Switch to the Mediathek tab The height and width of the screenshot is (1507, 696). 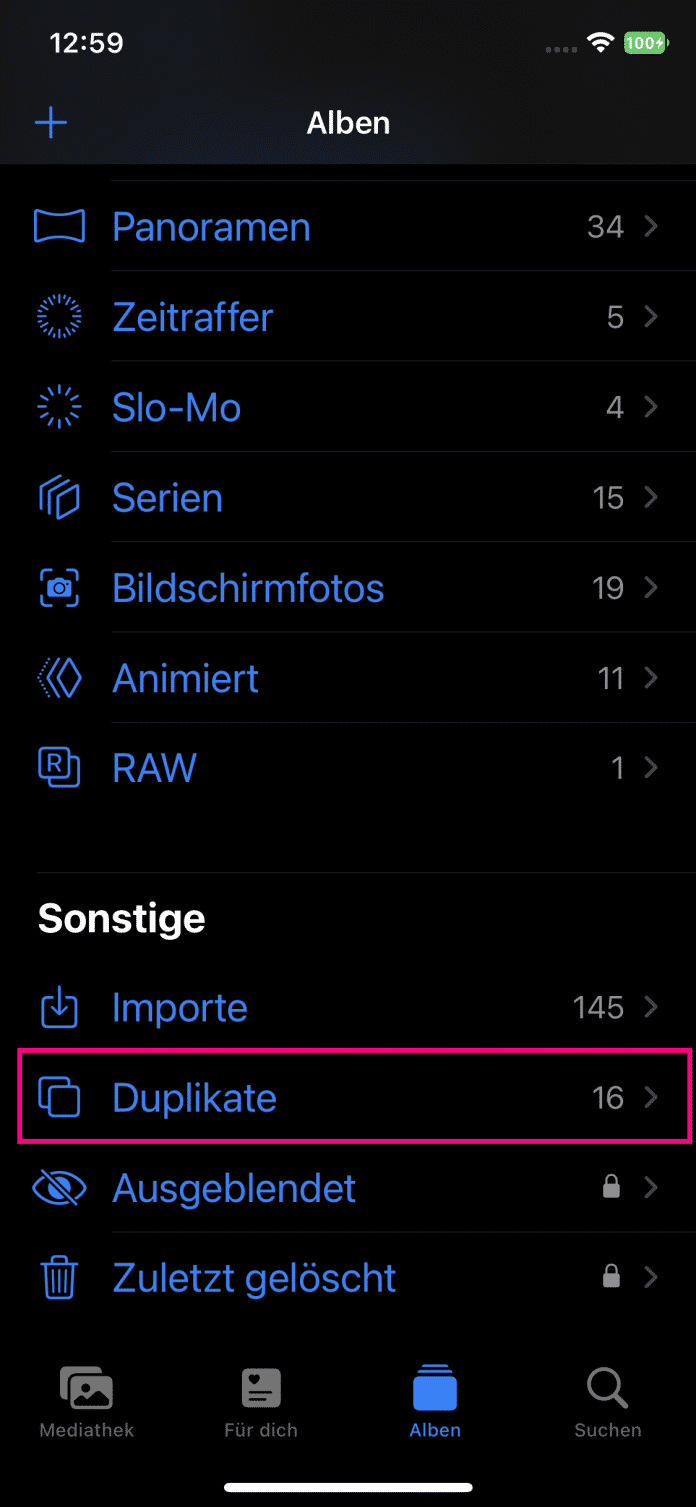(x=87, y=1400)
